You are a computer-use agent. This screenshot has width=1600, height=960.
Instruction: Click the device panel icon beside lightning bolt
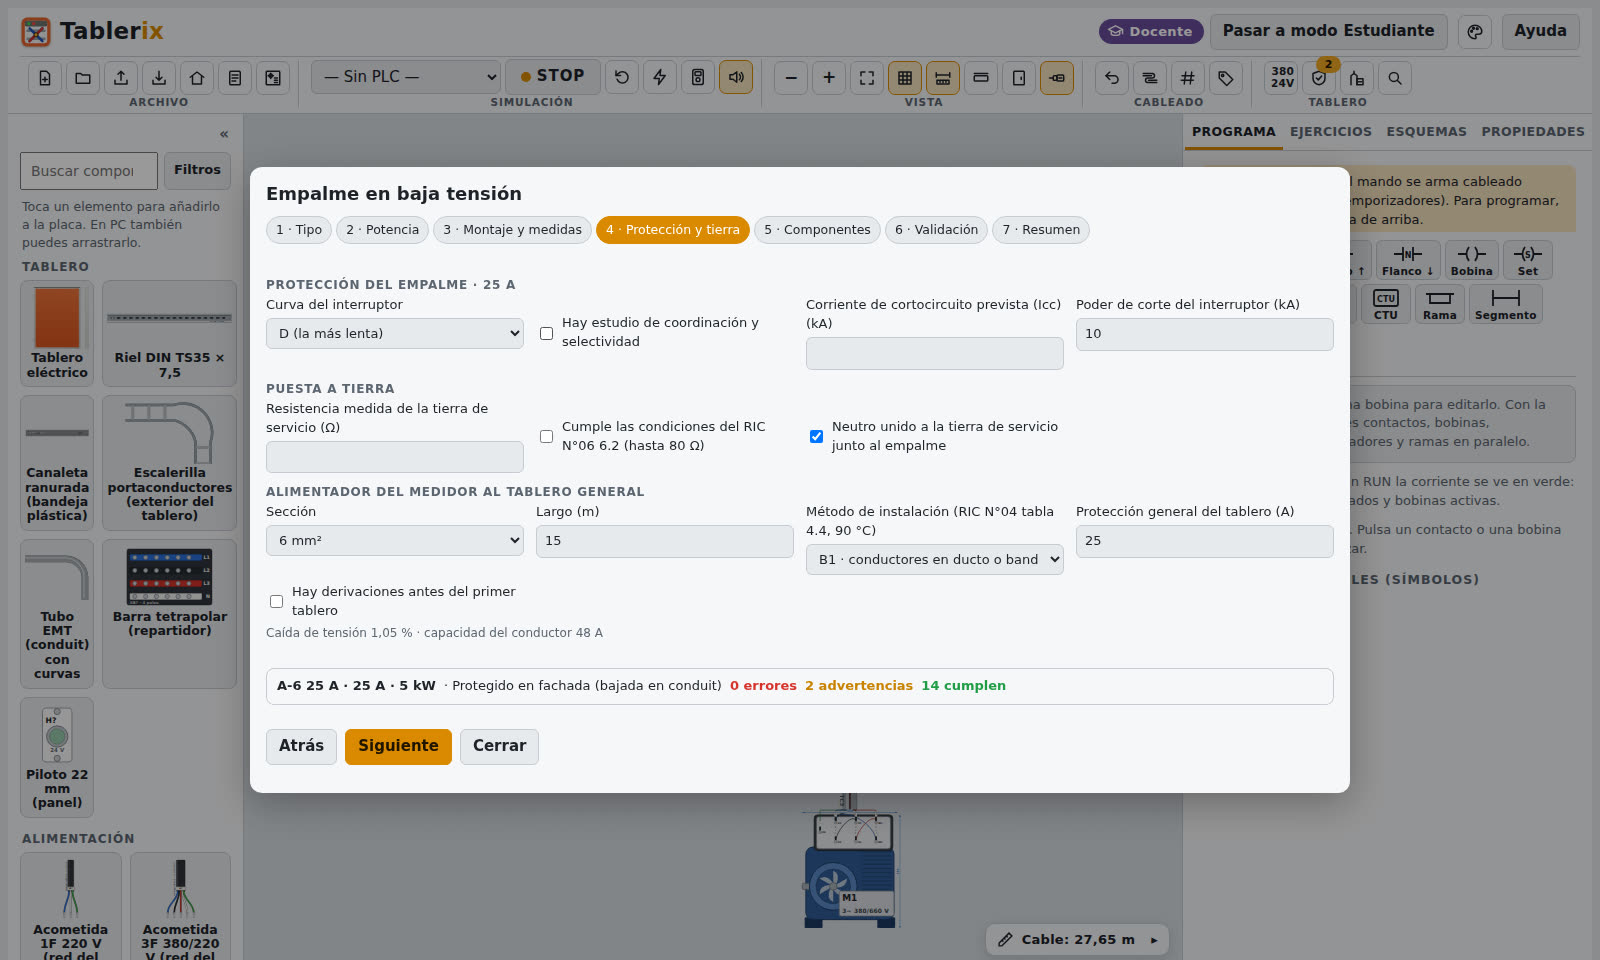click(x=698, y=77)
